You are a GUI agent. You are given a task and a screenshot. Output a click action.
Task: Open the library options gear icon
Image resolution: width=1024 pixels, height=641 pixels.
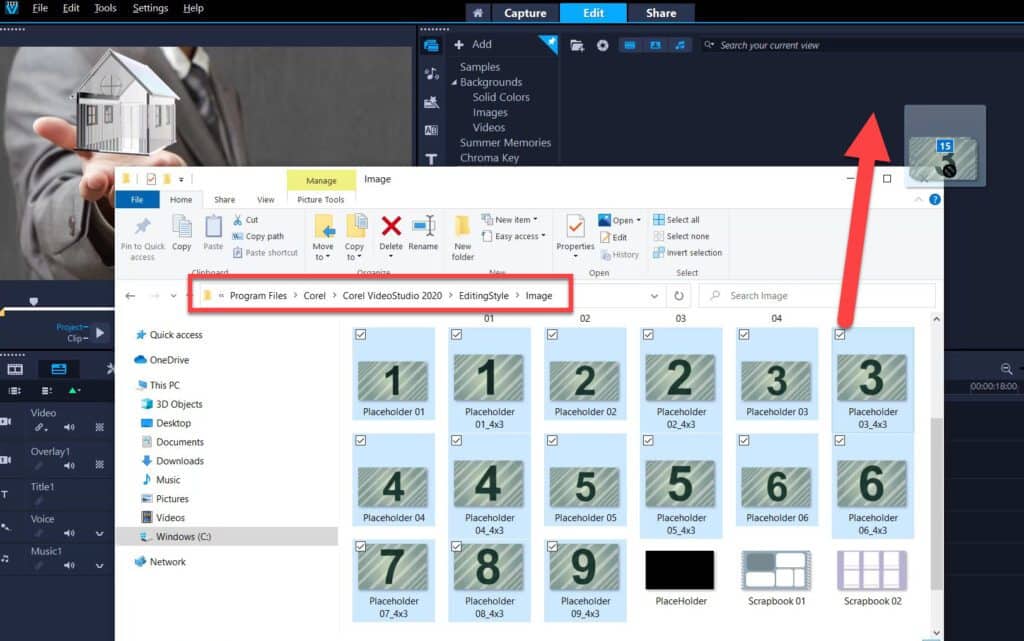pos(603,44)
